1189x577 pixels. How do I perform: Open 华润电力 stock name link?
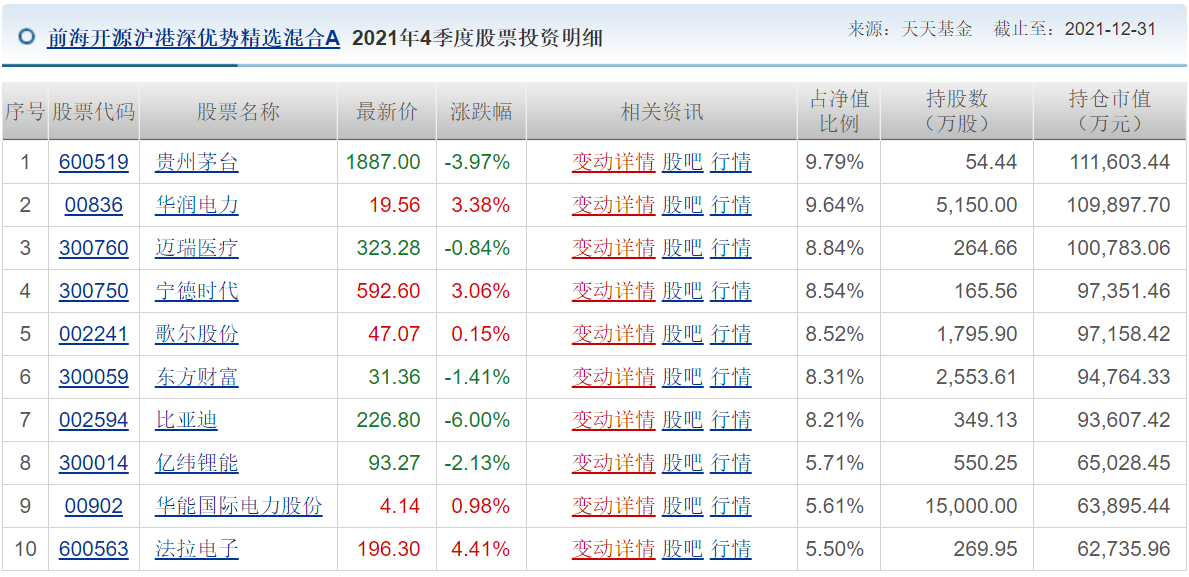point(196,205)
